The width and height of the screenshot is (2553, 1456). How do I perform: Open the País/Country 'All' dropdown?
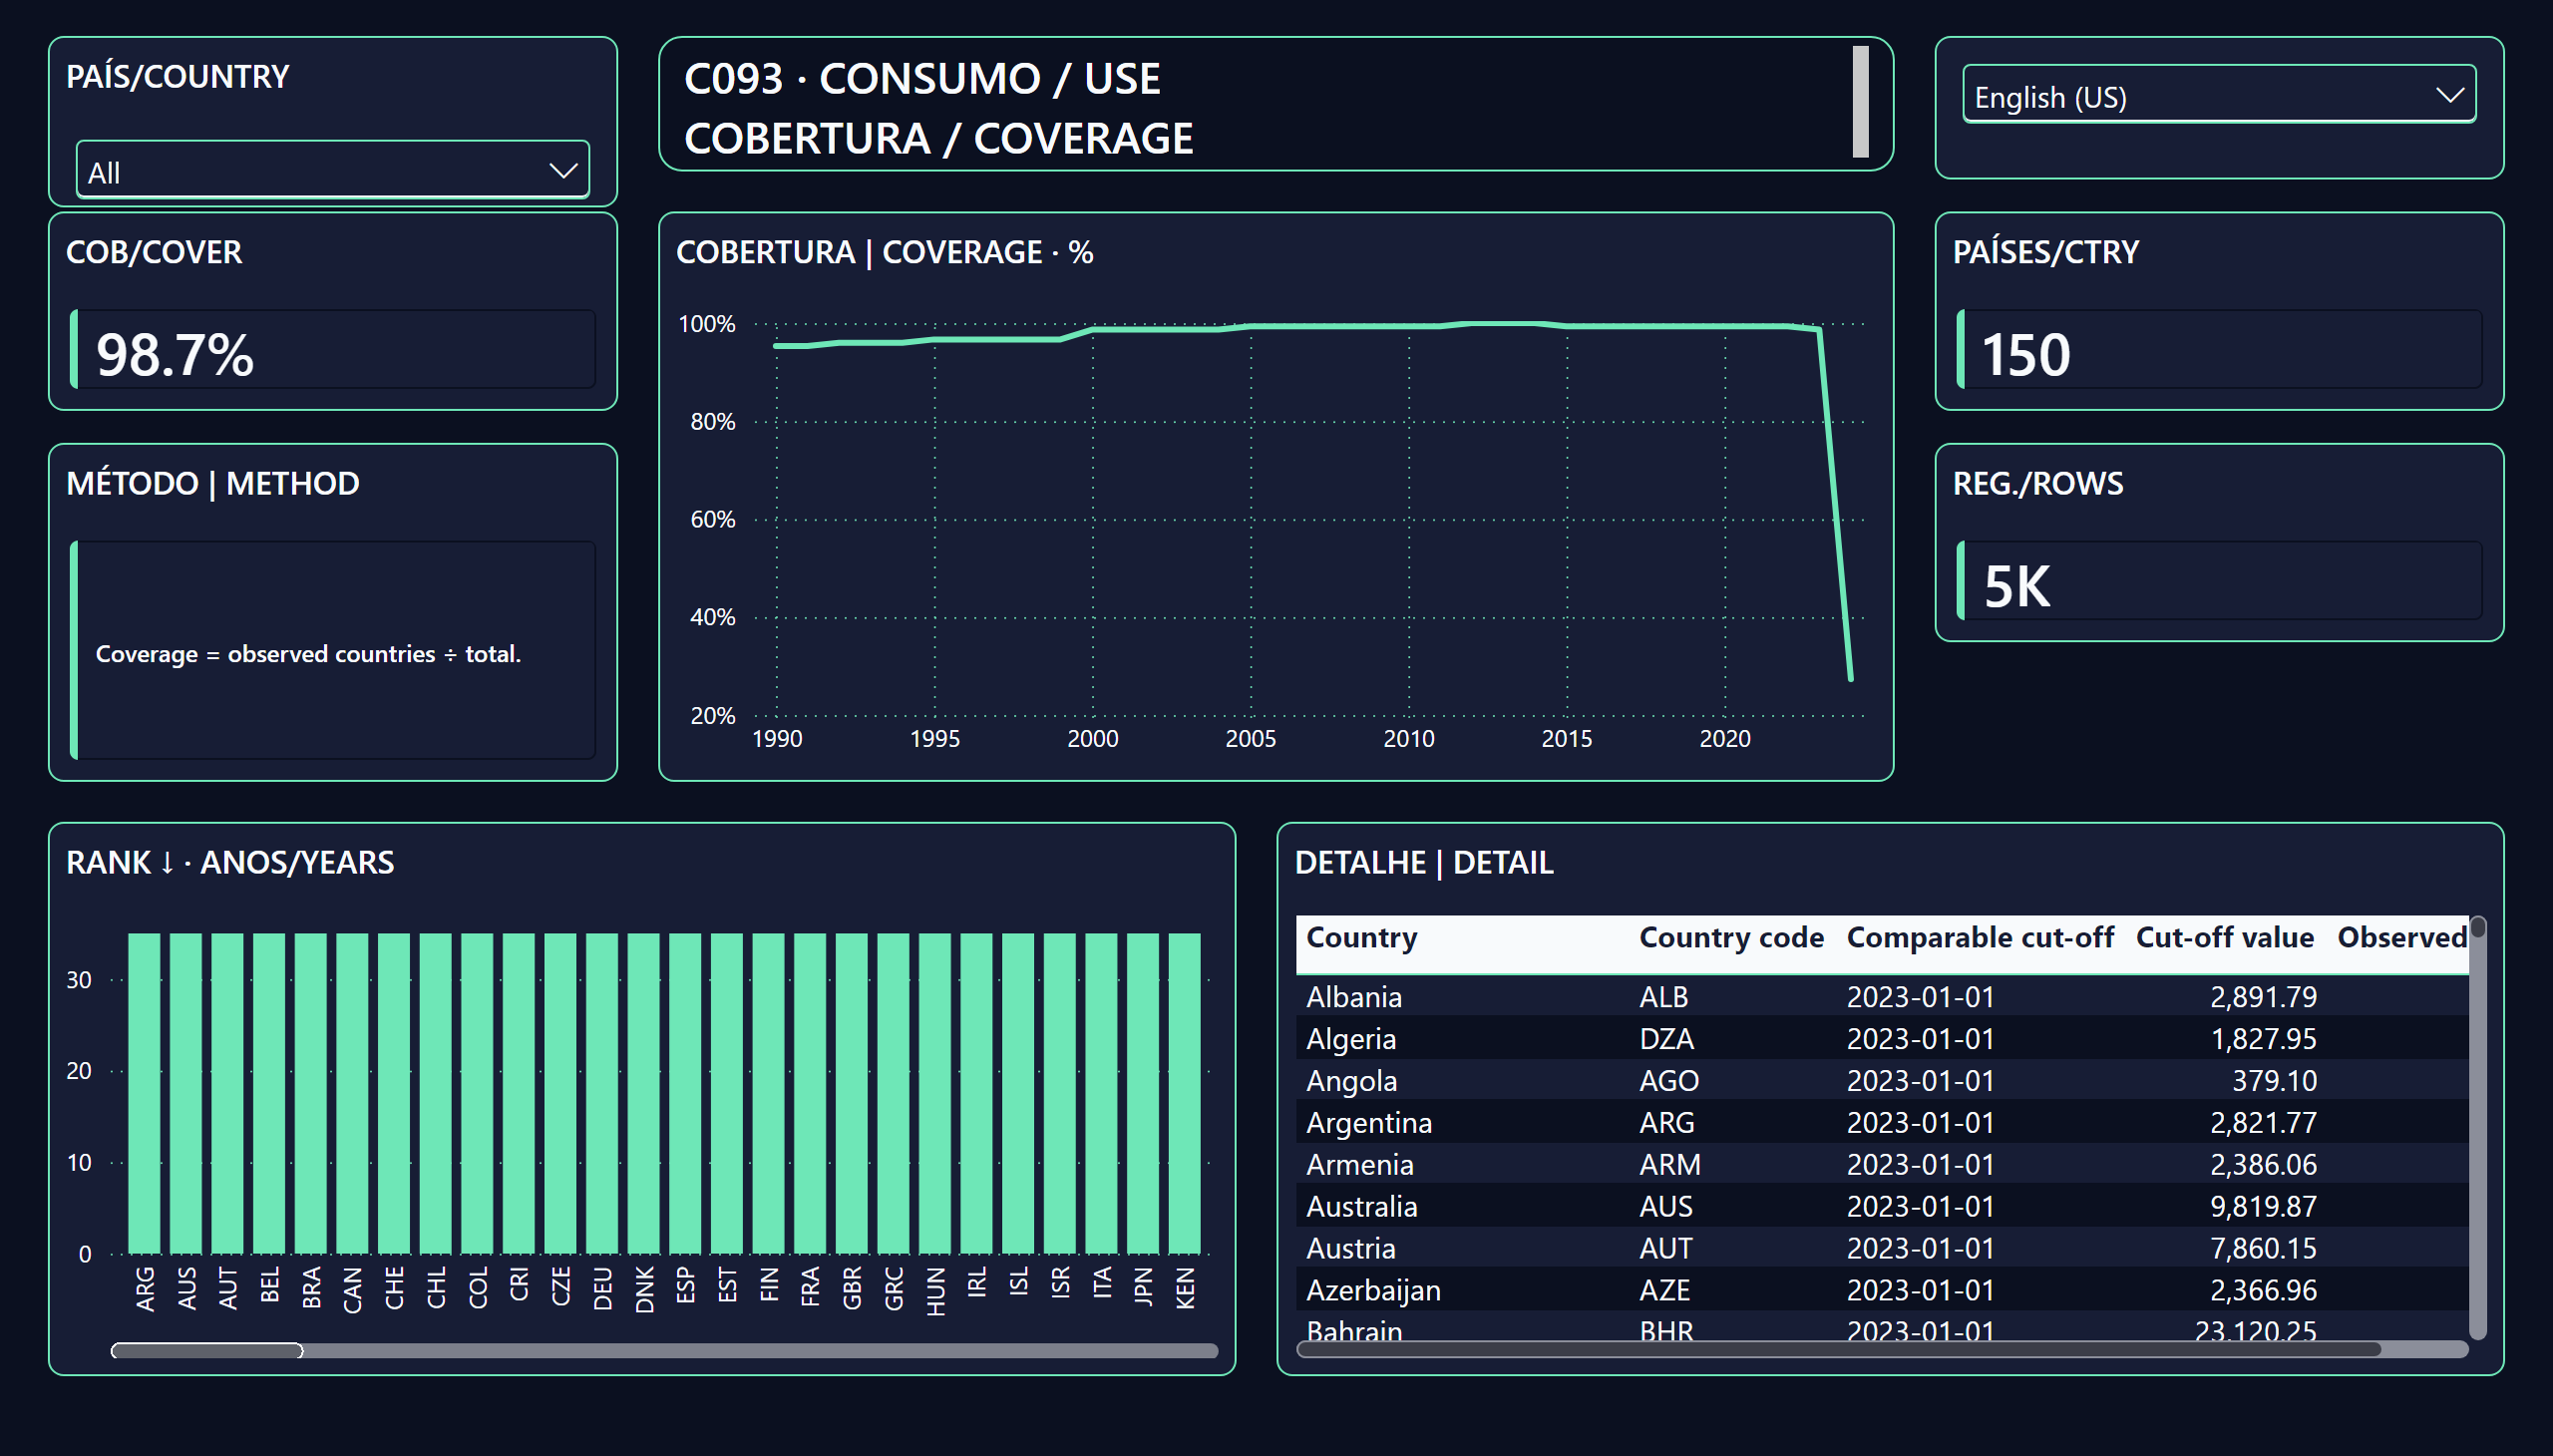coord(332,171)
